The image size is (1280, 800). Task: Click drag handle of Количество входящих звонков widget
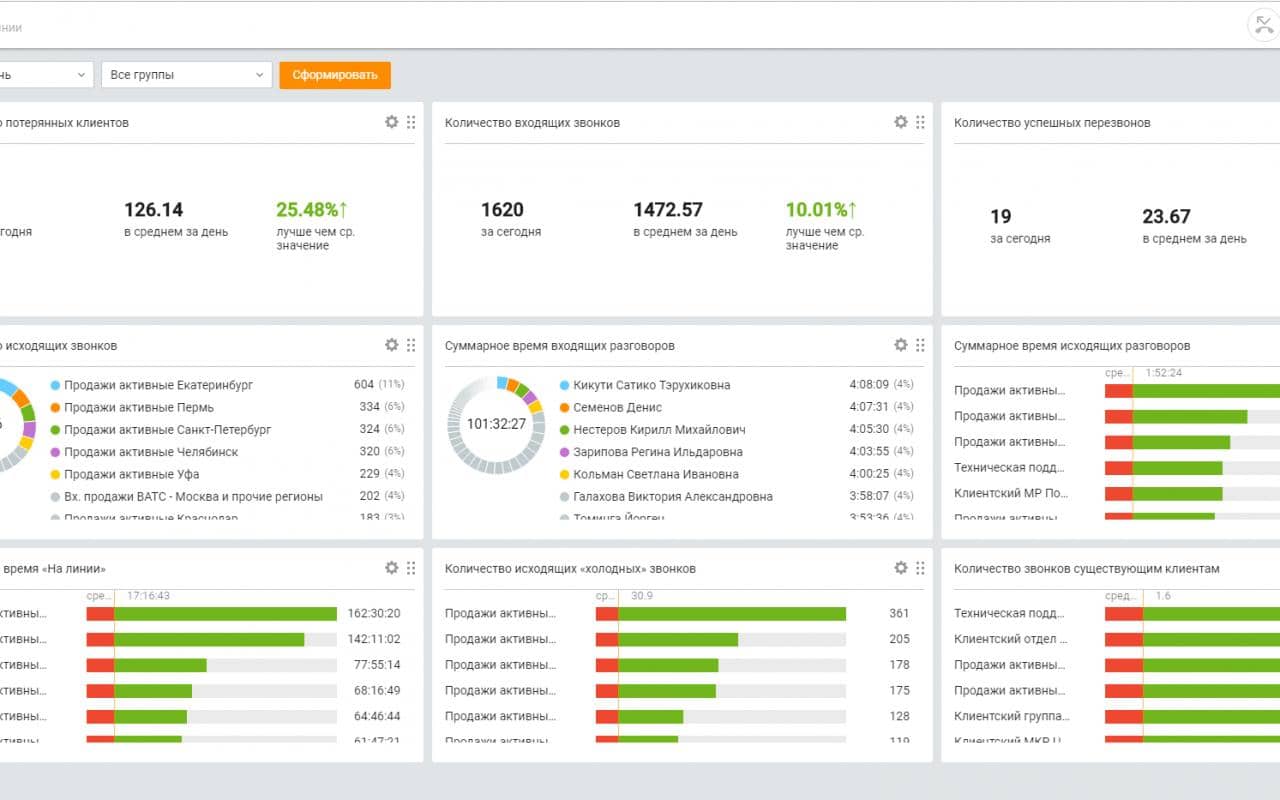[x=920, y=122]
